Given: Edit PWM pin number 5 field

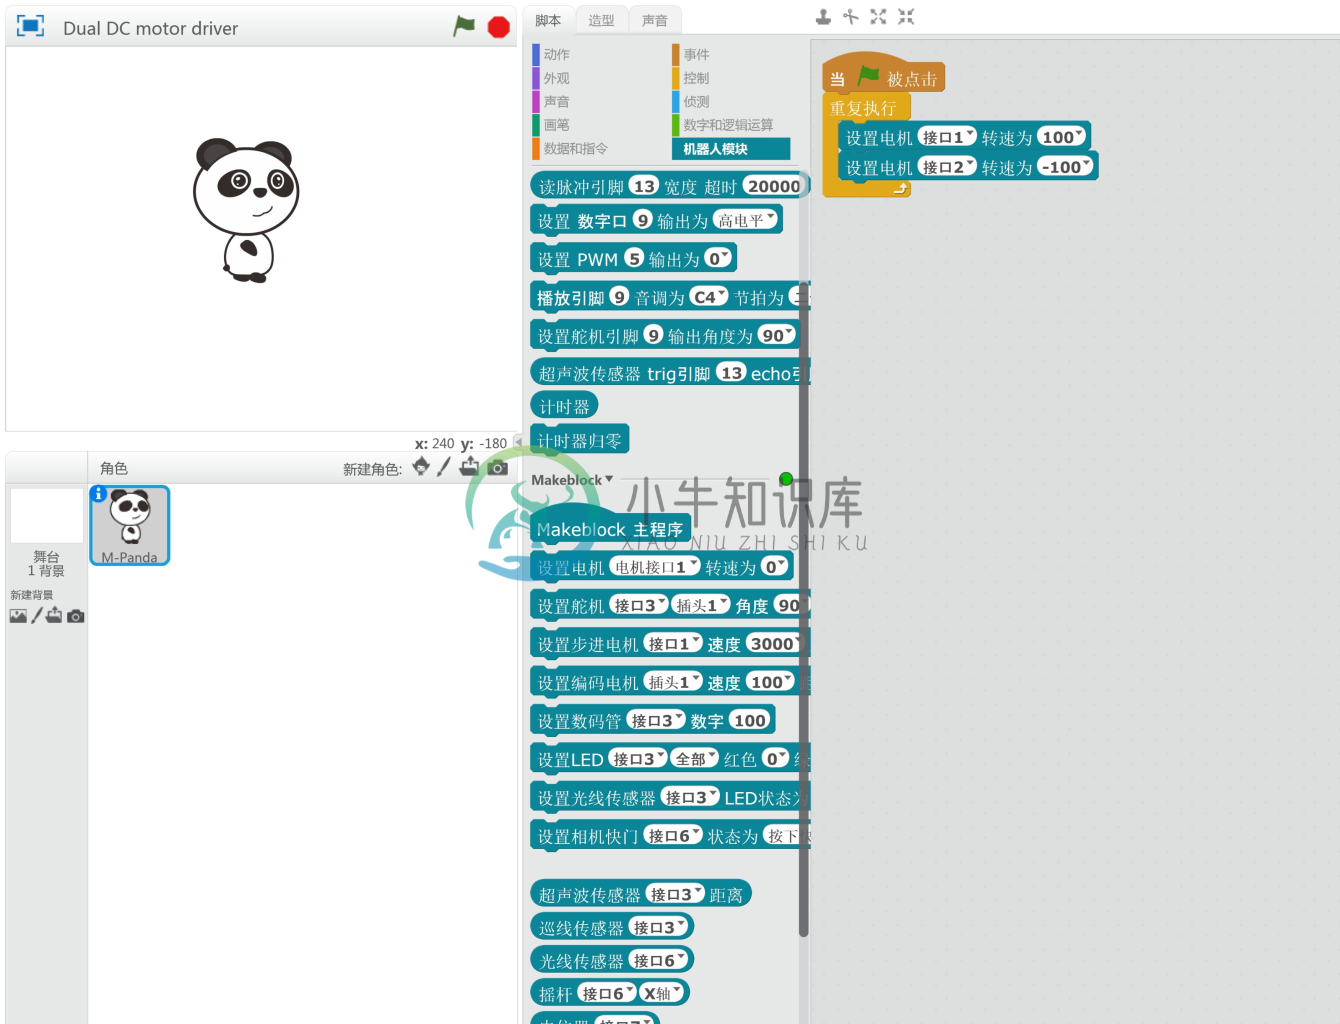Looking at the screenshot, I should 634,258.
